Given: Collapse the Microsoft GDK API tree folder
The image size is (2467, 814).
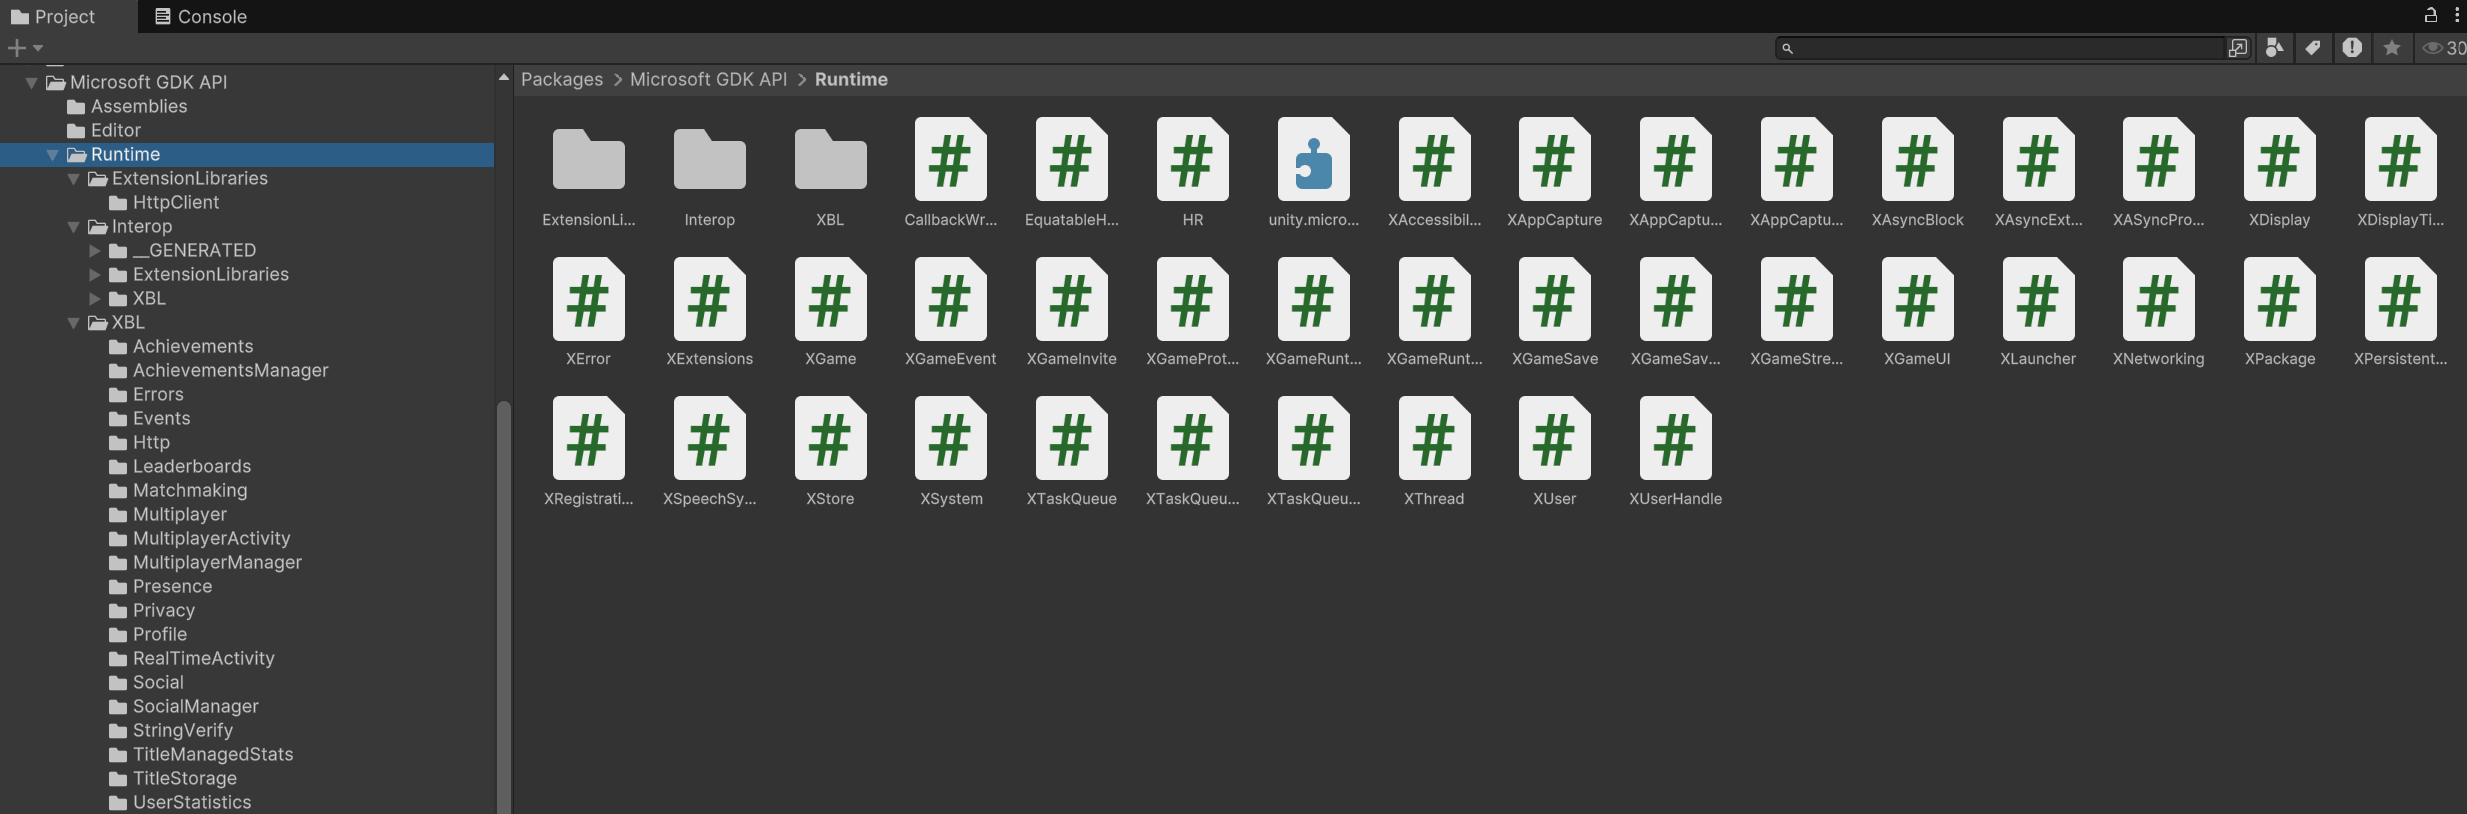Looking at the screenshot, I should [32, 82].
